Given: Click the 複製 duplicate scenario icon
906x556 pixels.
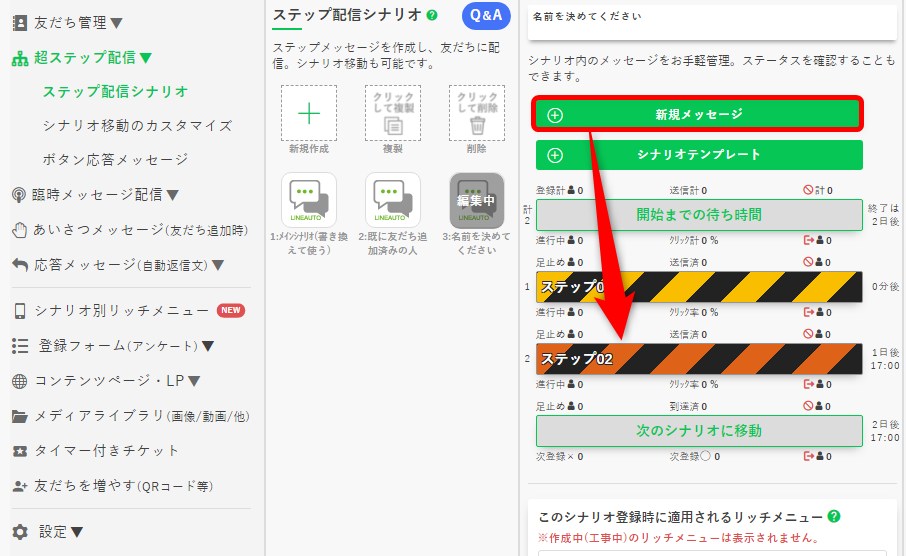Looking at the screenshot, I should (x=393, y=113).
